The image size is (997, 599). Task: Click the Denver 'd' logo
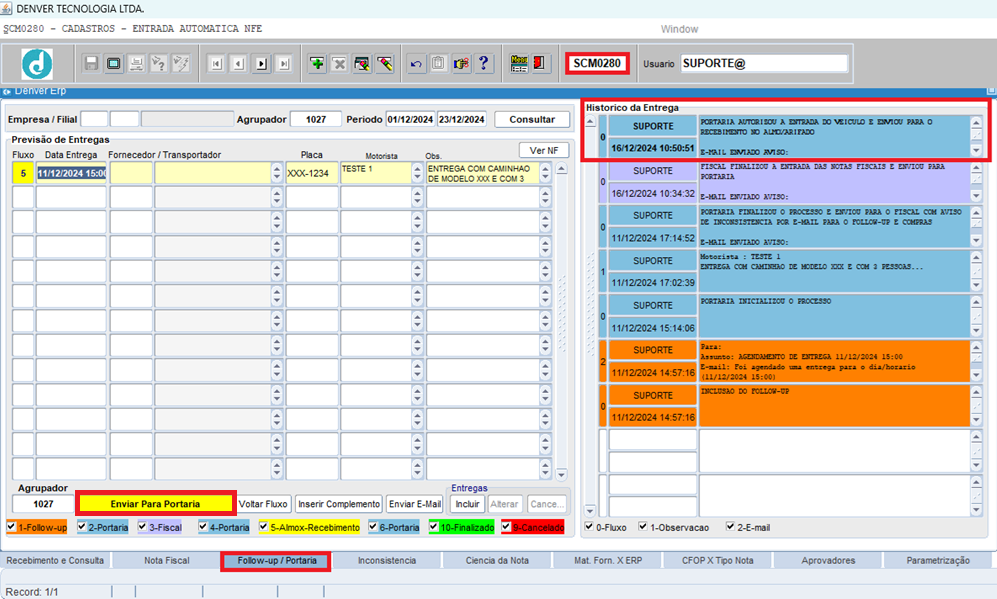[38, 64]
